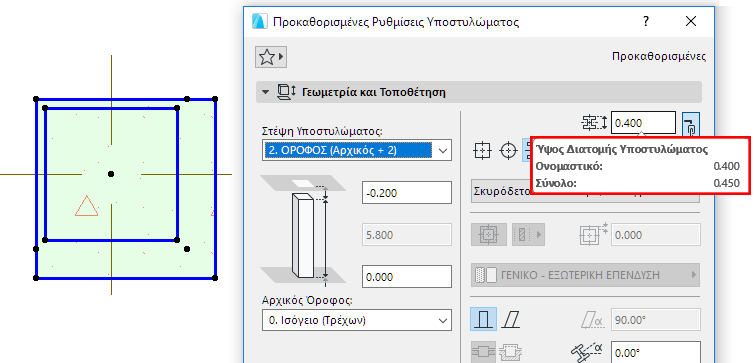Open the Στέψη Υποστυλώματος story dropdown

tap(357, 151)
